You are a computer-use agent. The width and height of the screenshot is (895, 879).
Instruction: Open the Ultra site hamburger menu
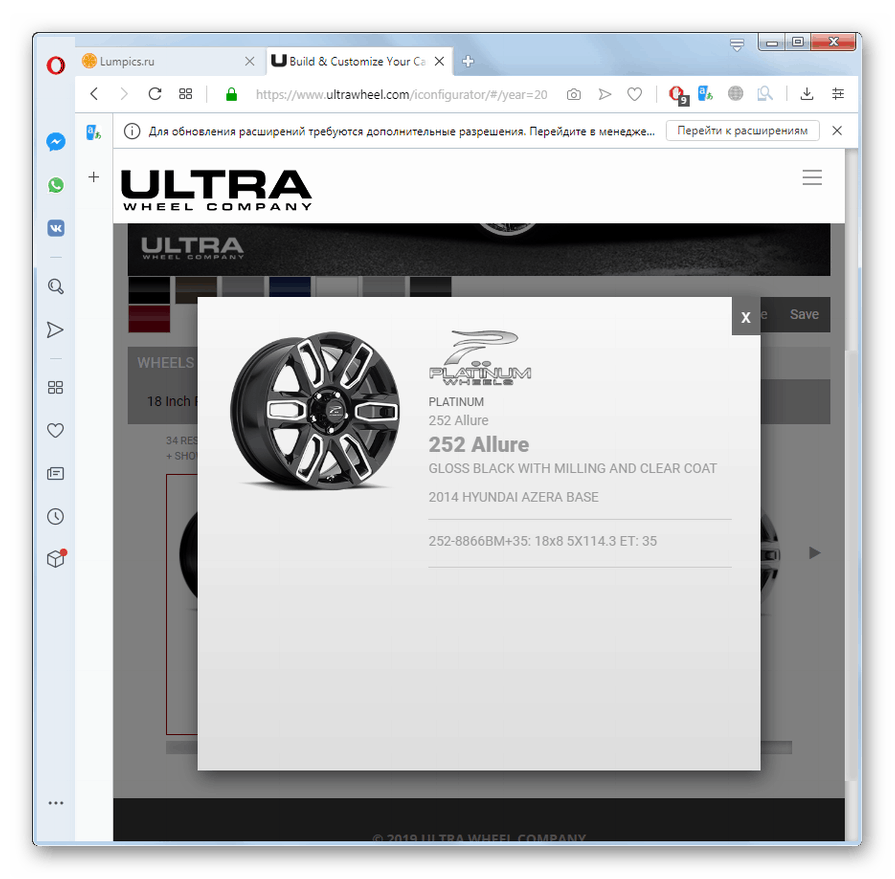pyautogui.click(x=812, y=177)
